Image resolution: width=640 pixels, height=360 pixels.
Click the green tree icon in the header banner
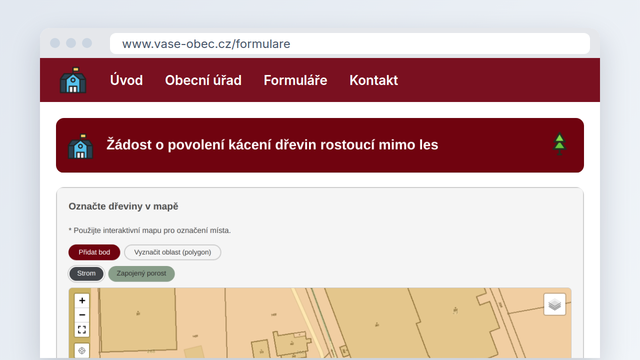click(560, 144)
